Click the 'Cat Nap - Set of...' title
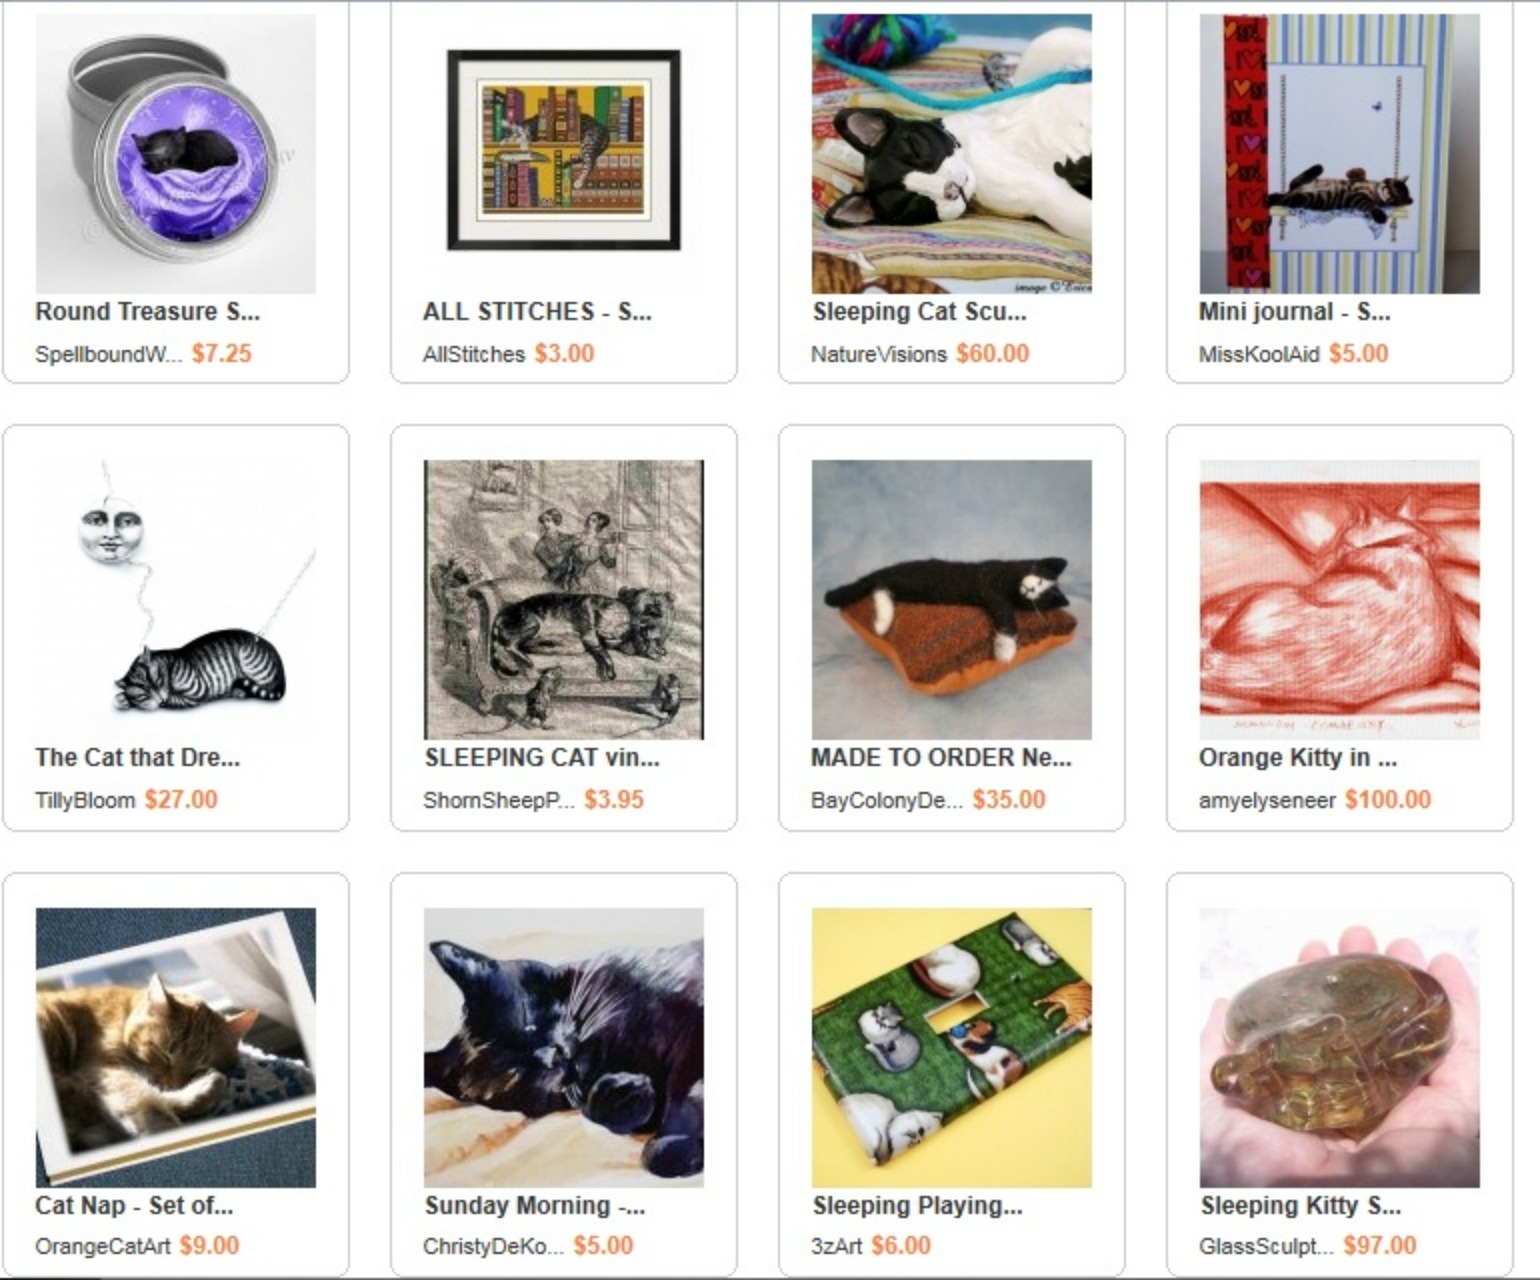 (x=134, y=1206)
